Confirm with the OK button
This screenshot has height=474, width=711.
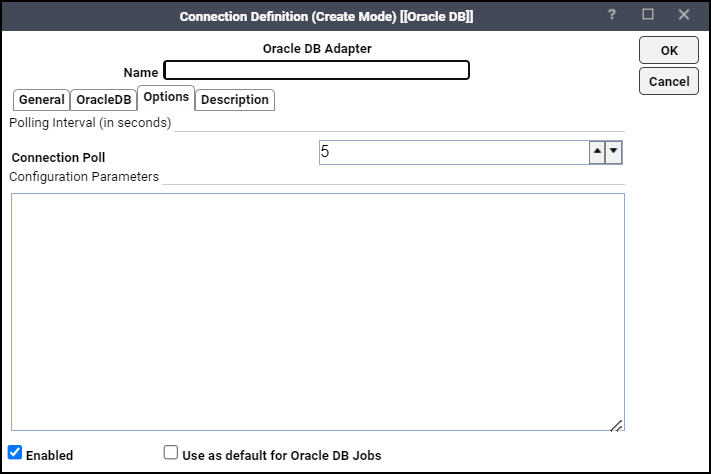point(669,50)
